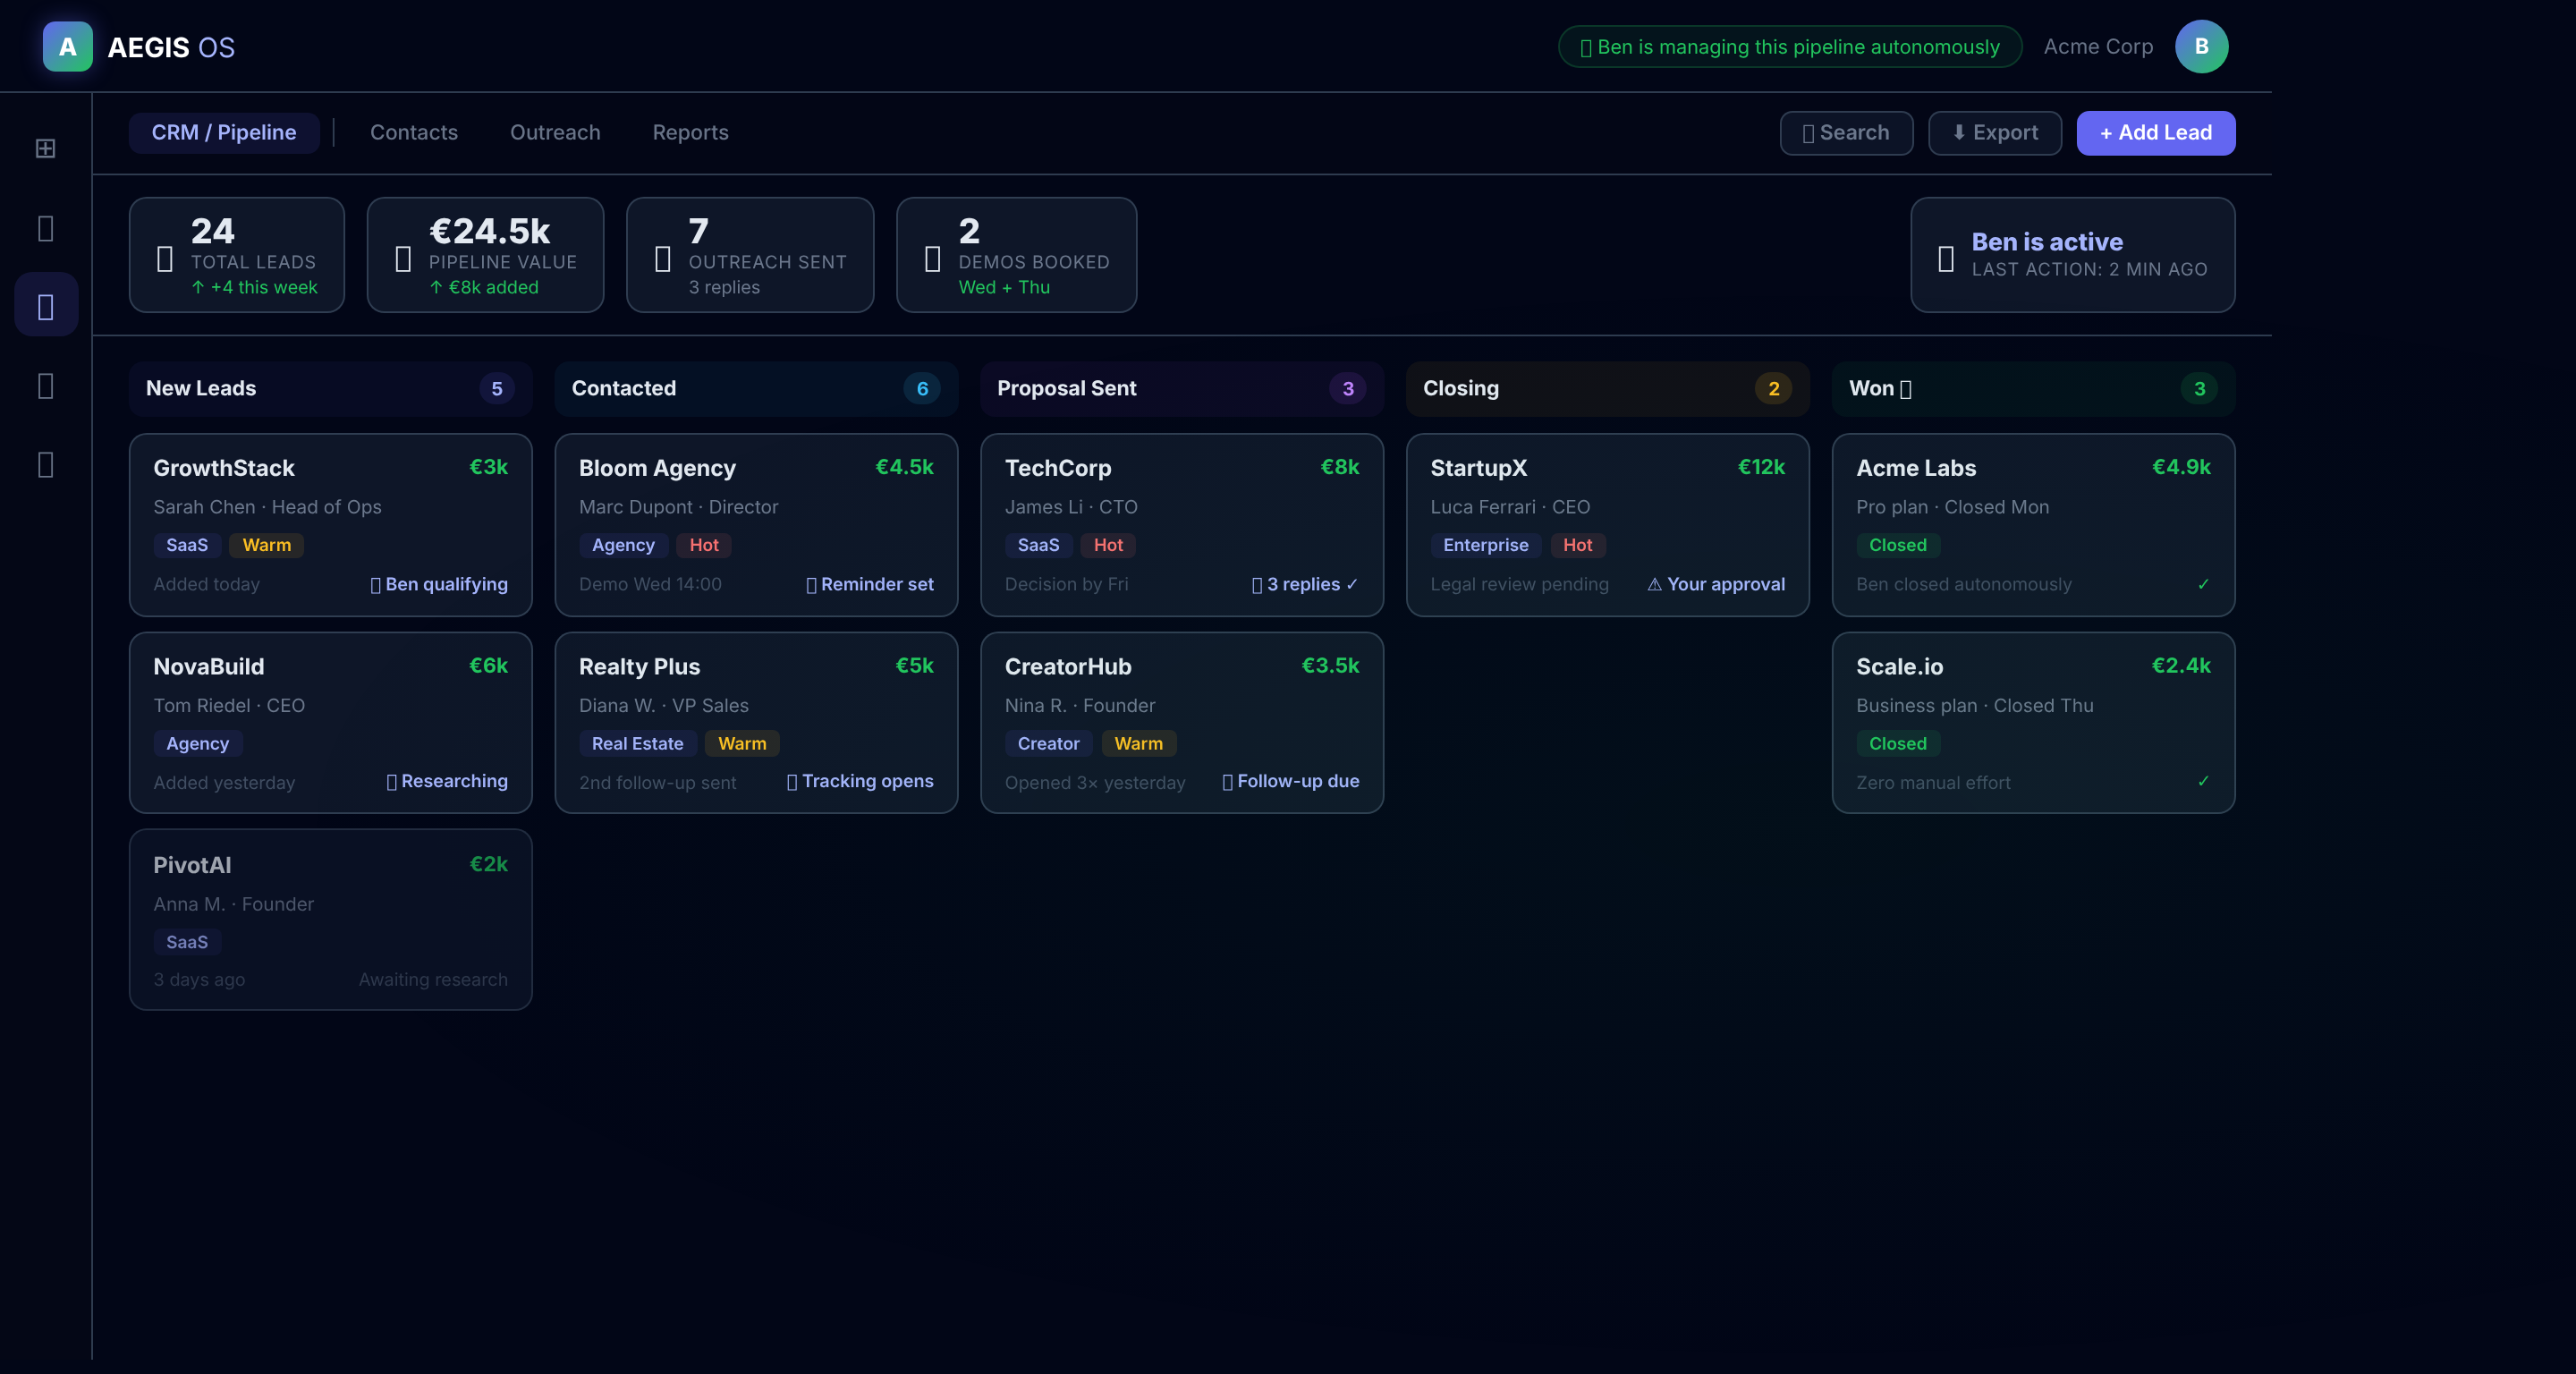The width and height of the screenshot is (2576, 1374).
Task: Click the green B avatar gradient circle
Action: pos(2201,46)
